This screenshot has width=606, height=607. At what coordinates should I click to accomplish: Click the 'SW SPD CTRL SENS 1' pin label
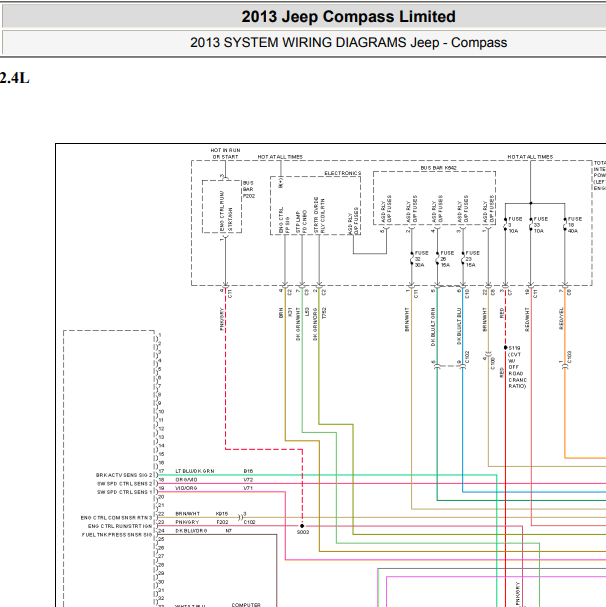click(x=125, y=492)
